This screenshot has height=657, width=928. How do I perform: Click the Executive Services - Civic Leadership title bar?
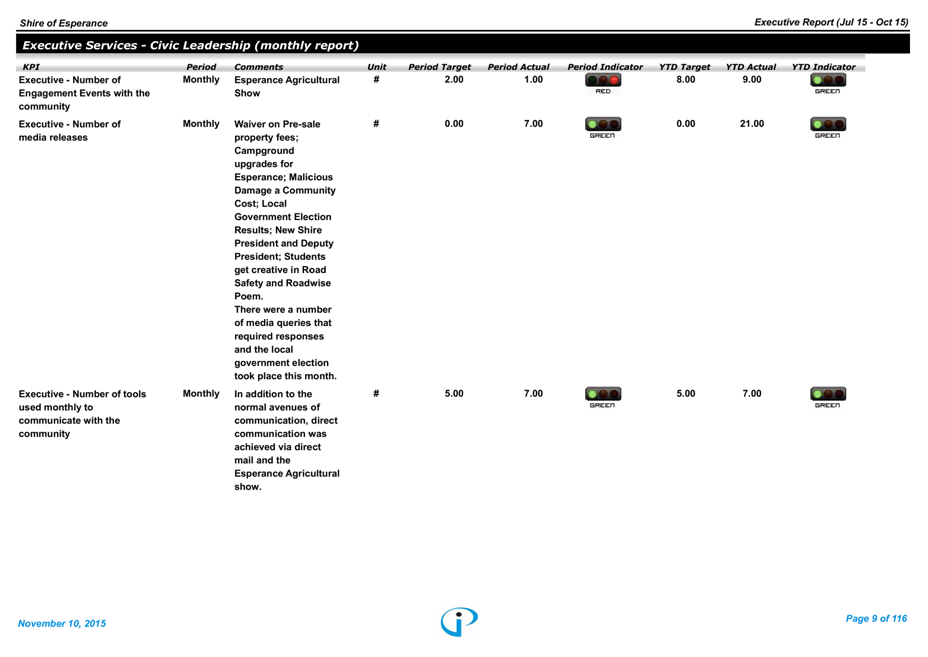(190, 45)
